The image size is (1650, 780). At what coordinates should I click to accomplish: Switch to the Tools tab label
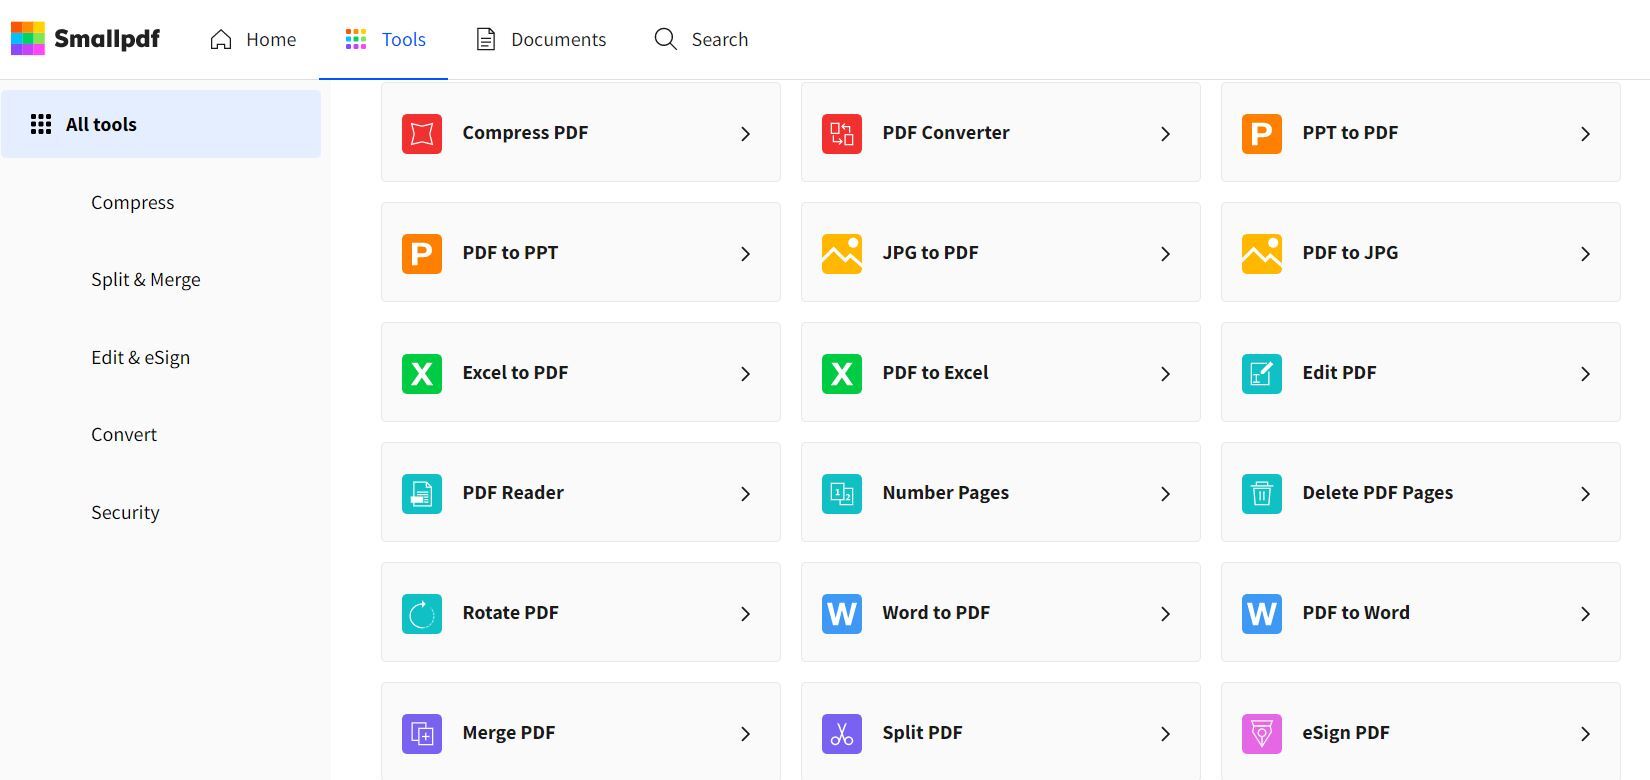(x=404, y=39)
